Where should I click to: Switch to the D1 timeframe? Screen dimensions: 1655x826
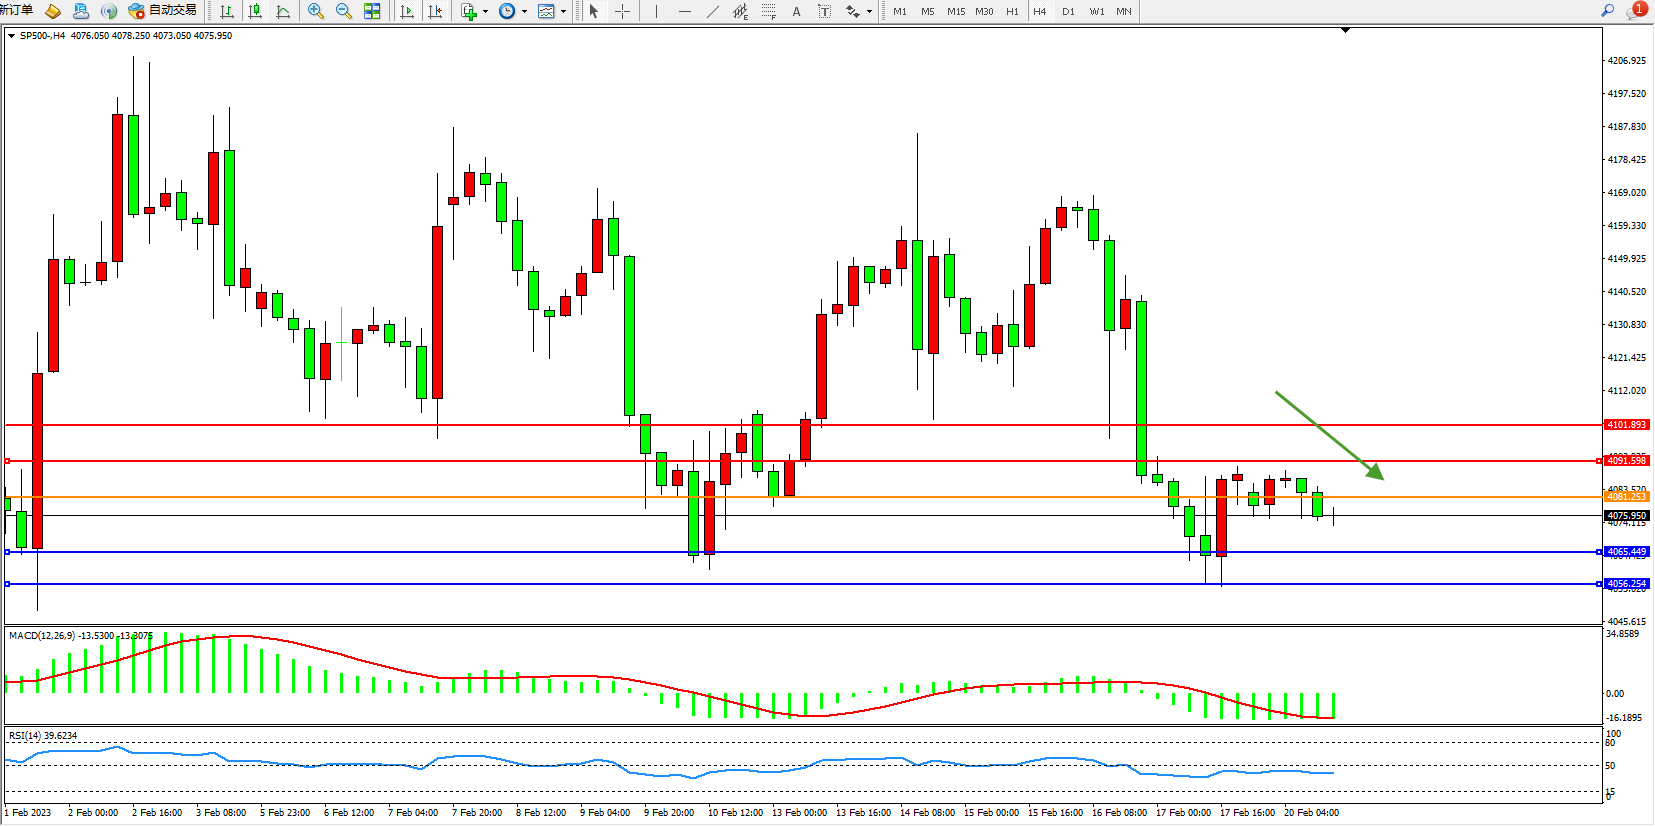[x=1068, y=11]
